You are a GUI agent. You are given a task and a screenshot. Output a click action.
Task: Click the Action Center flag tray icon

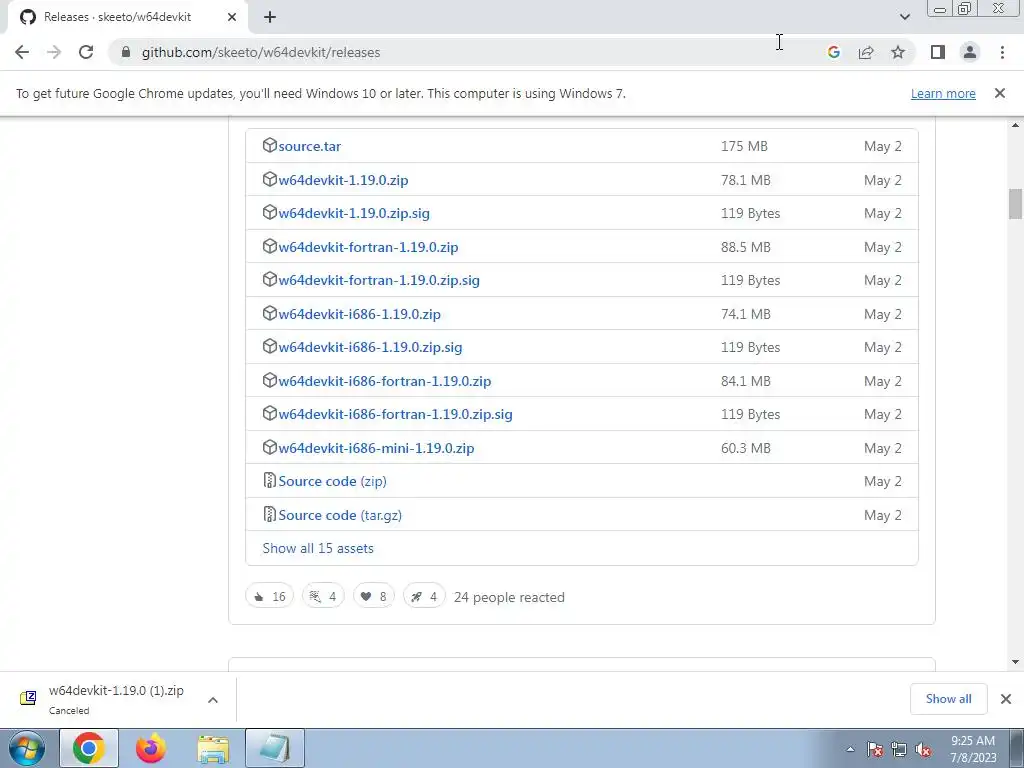[875, 750]
